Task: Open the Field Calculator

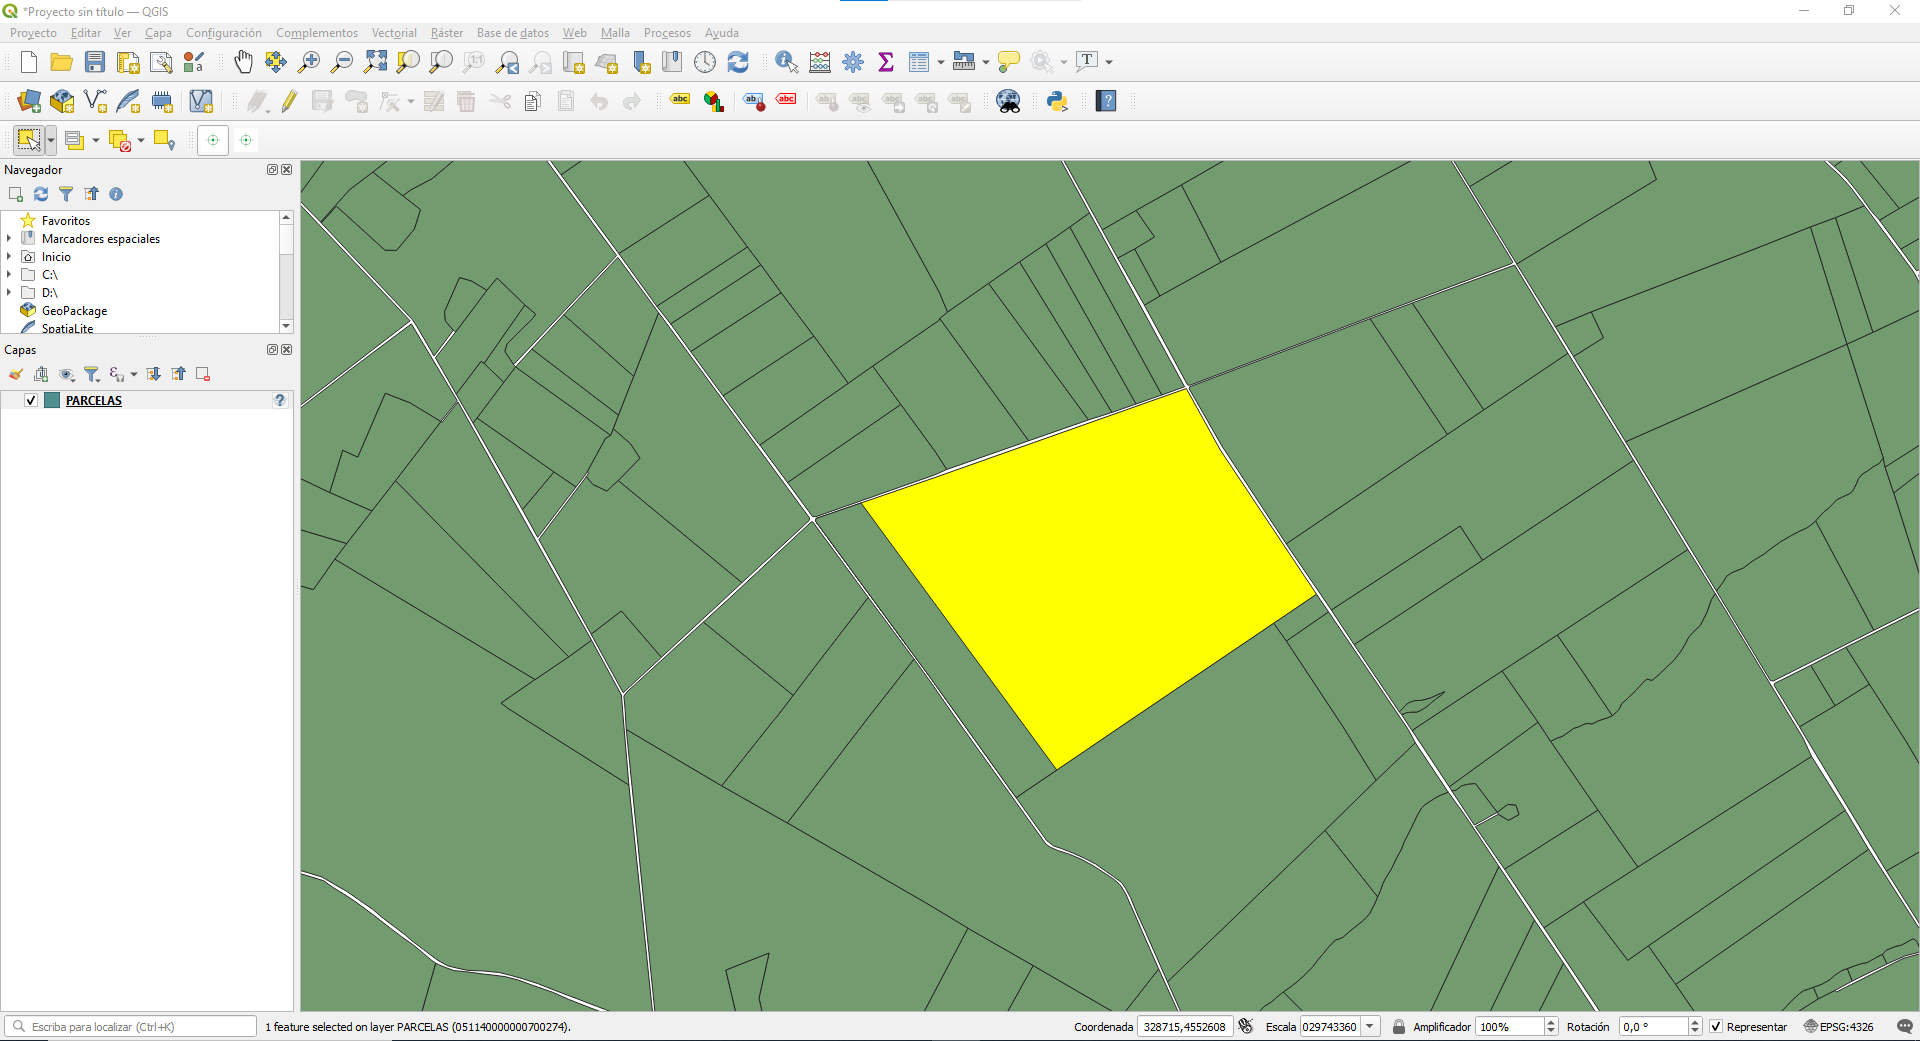Action: click(x=820, y=61)
